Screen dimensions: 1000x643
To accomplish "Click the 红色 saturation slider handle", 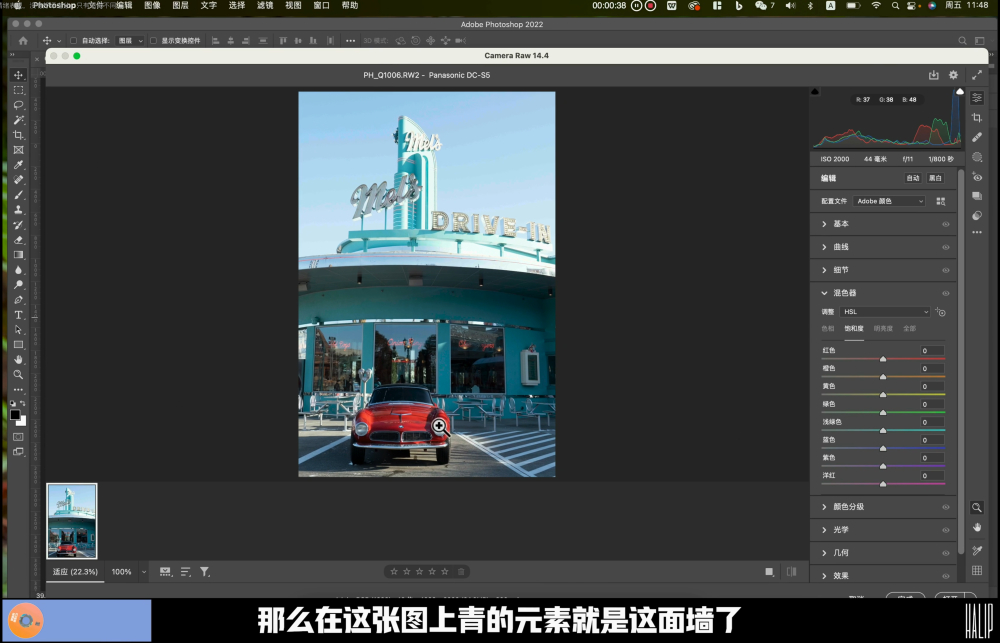I will pos(883,359).
